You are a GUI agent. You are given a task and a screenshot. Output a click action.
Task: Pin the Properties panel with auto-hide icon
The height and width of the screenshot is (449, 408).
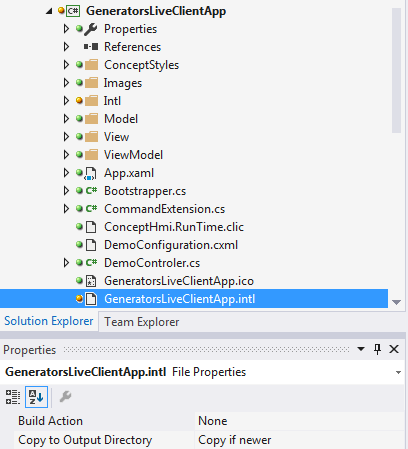(x=377, y=349)
